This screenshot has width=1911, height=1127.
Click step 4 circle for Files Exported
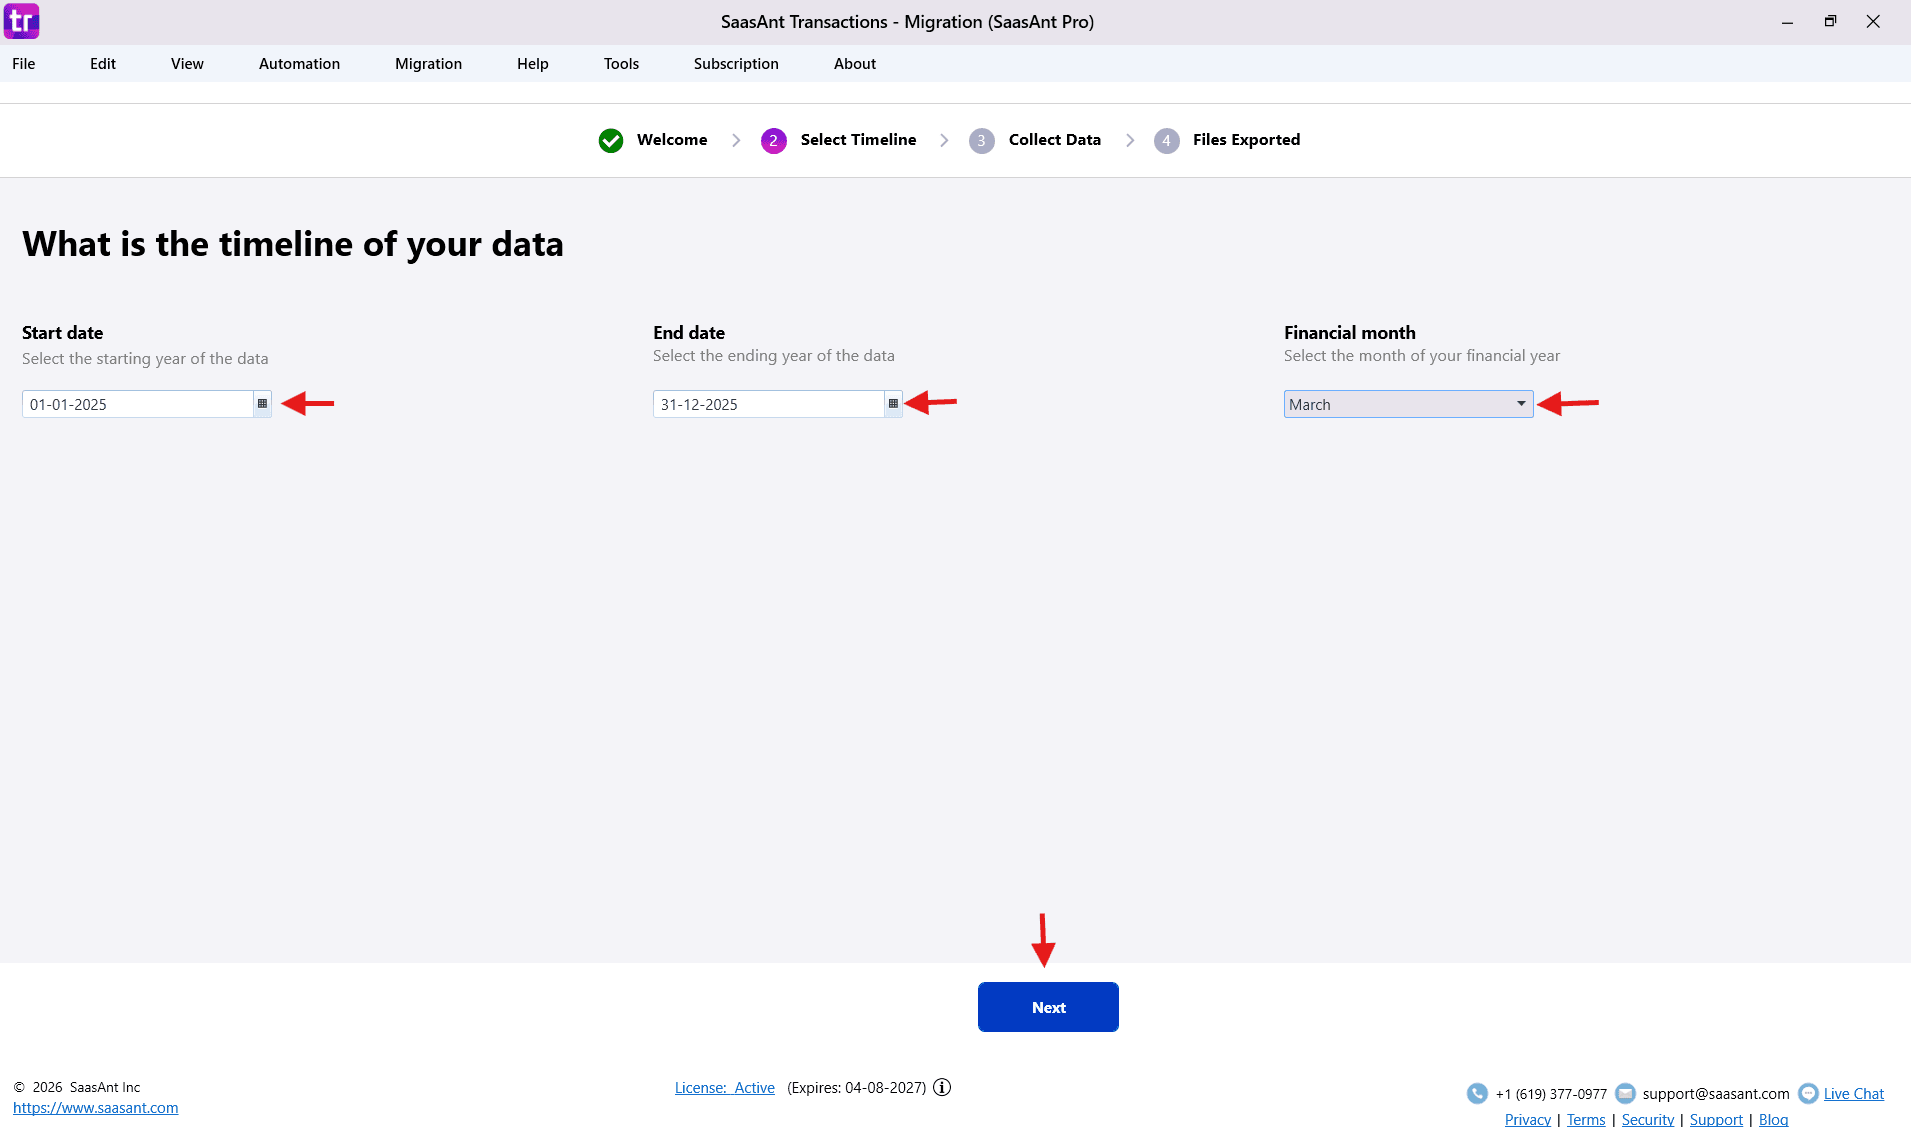1166,140
